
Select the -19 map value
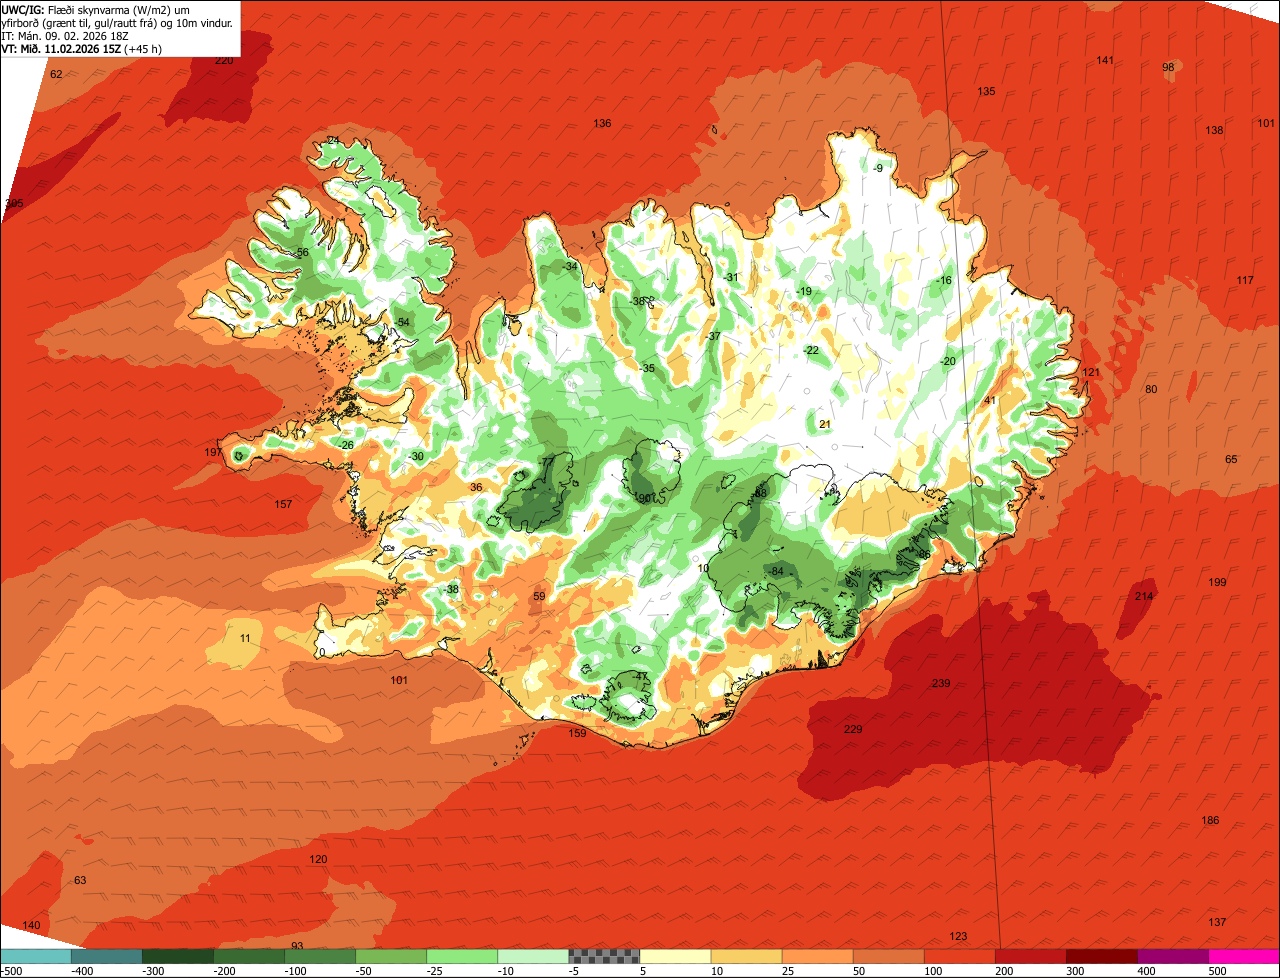[x=804, y=291]
